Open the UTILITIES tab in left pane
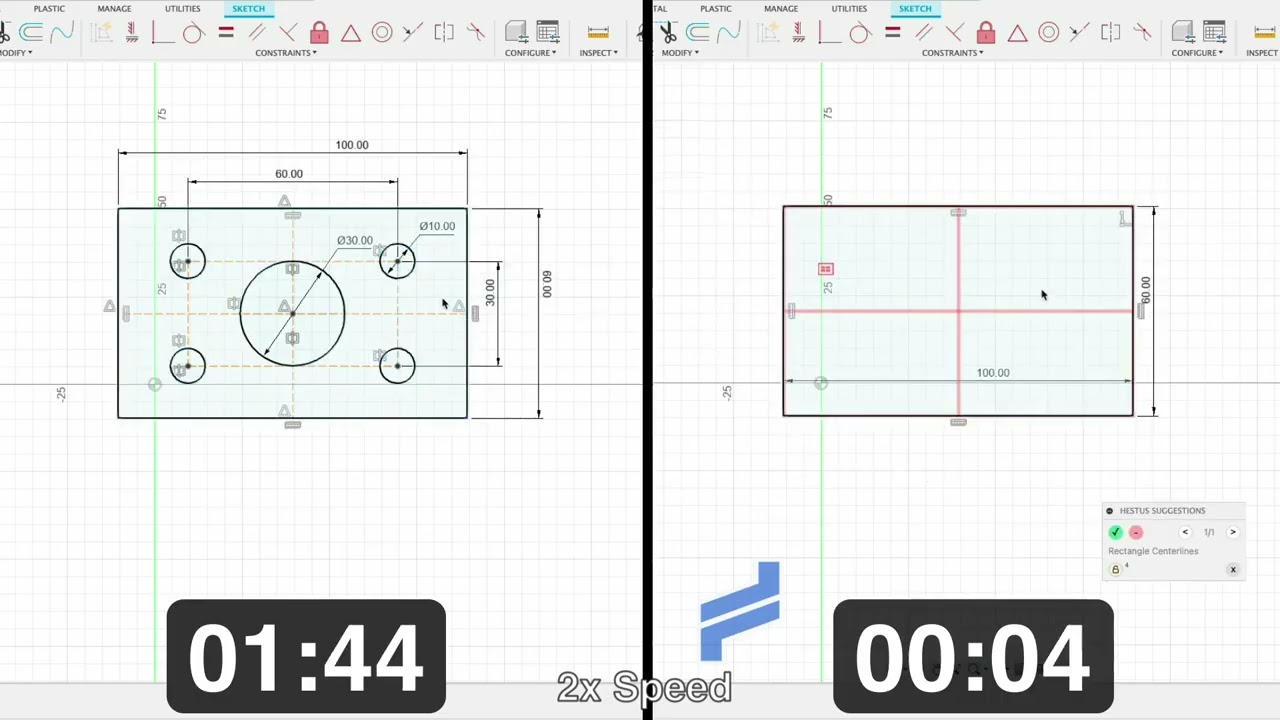Screen dimensions: 1280x720 [x=182, y=9]
